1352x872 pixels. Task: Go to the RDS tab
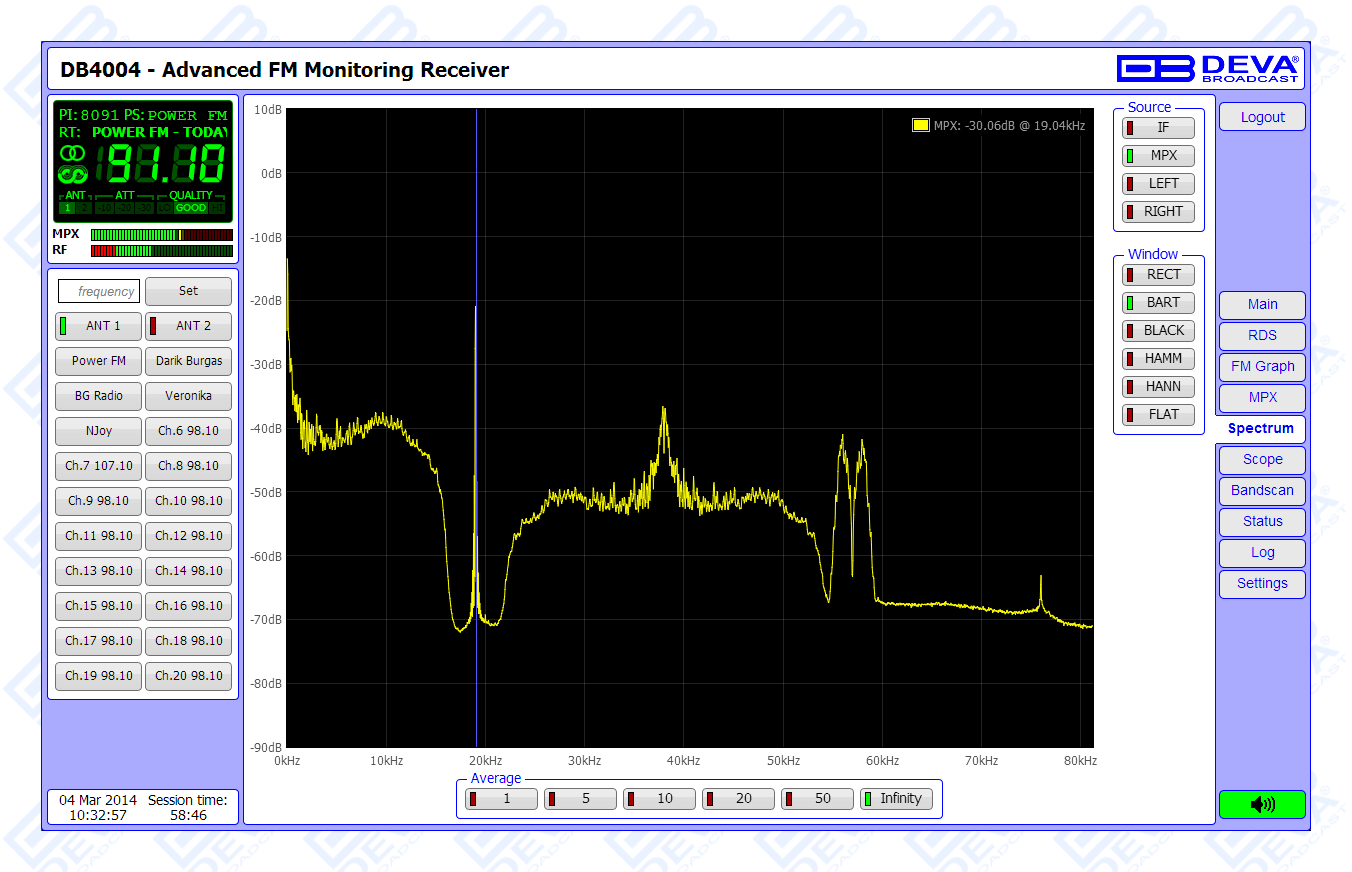1262,336
